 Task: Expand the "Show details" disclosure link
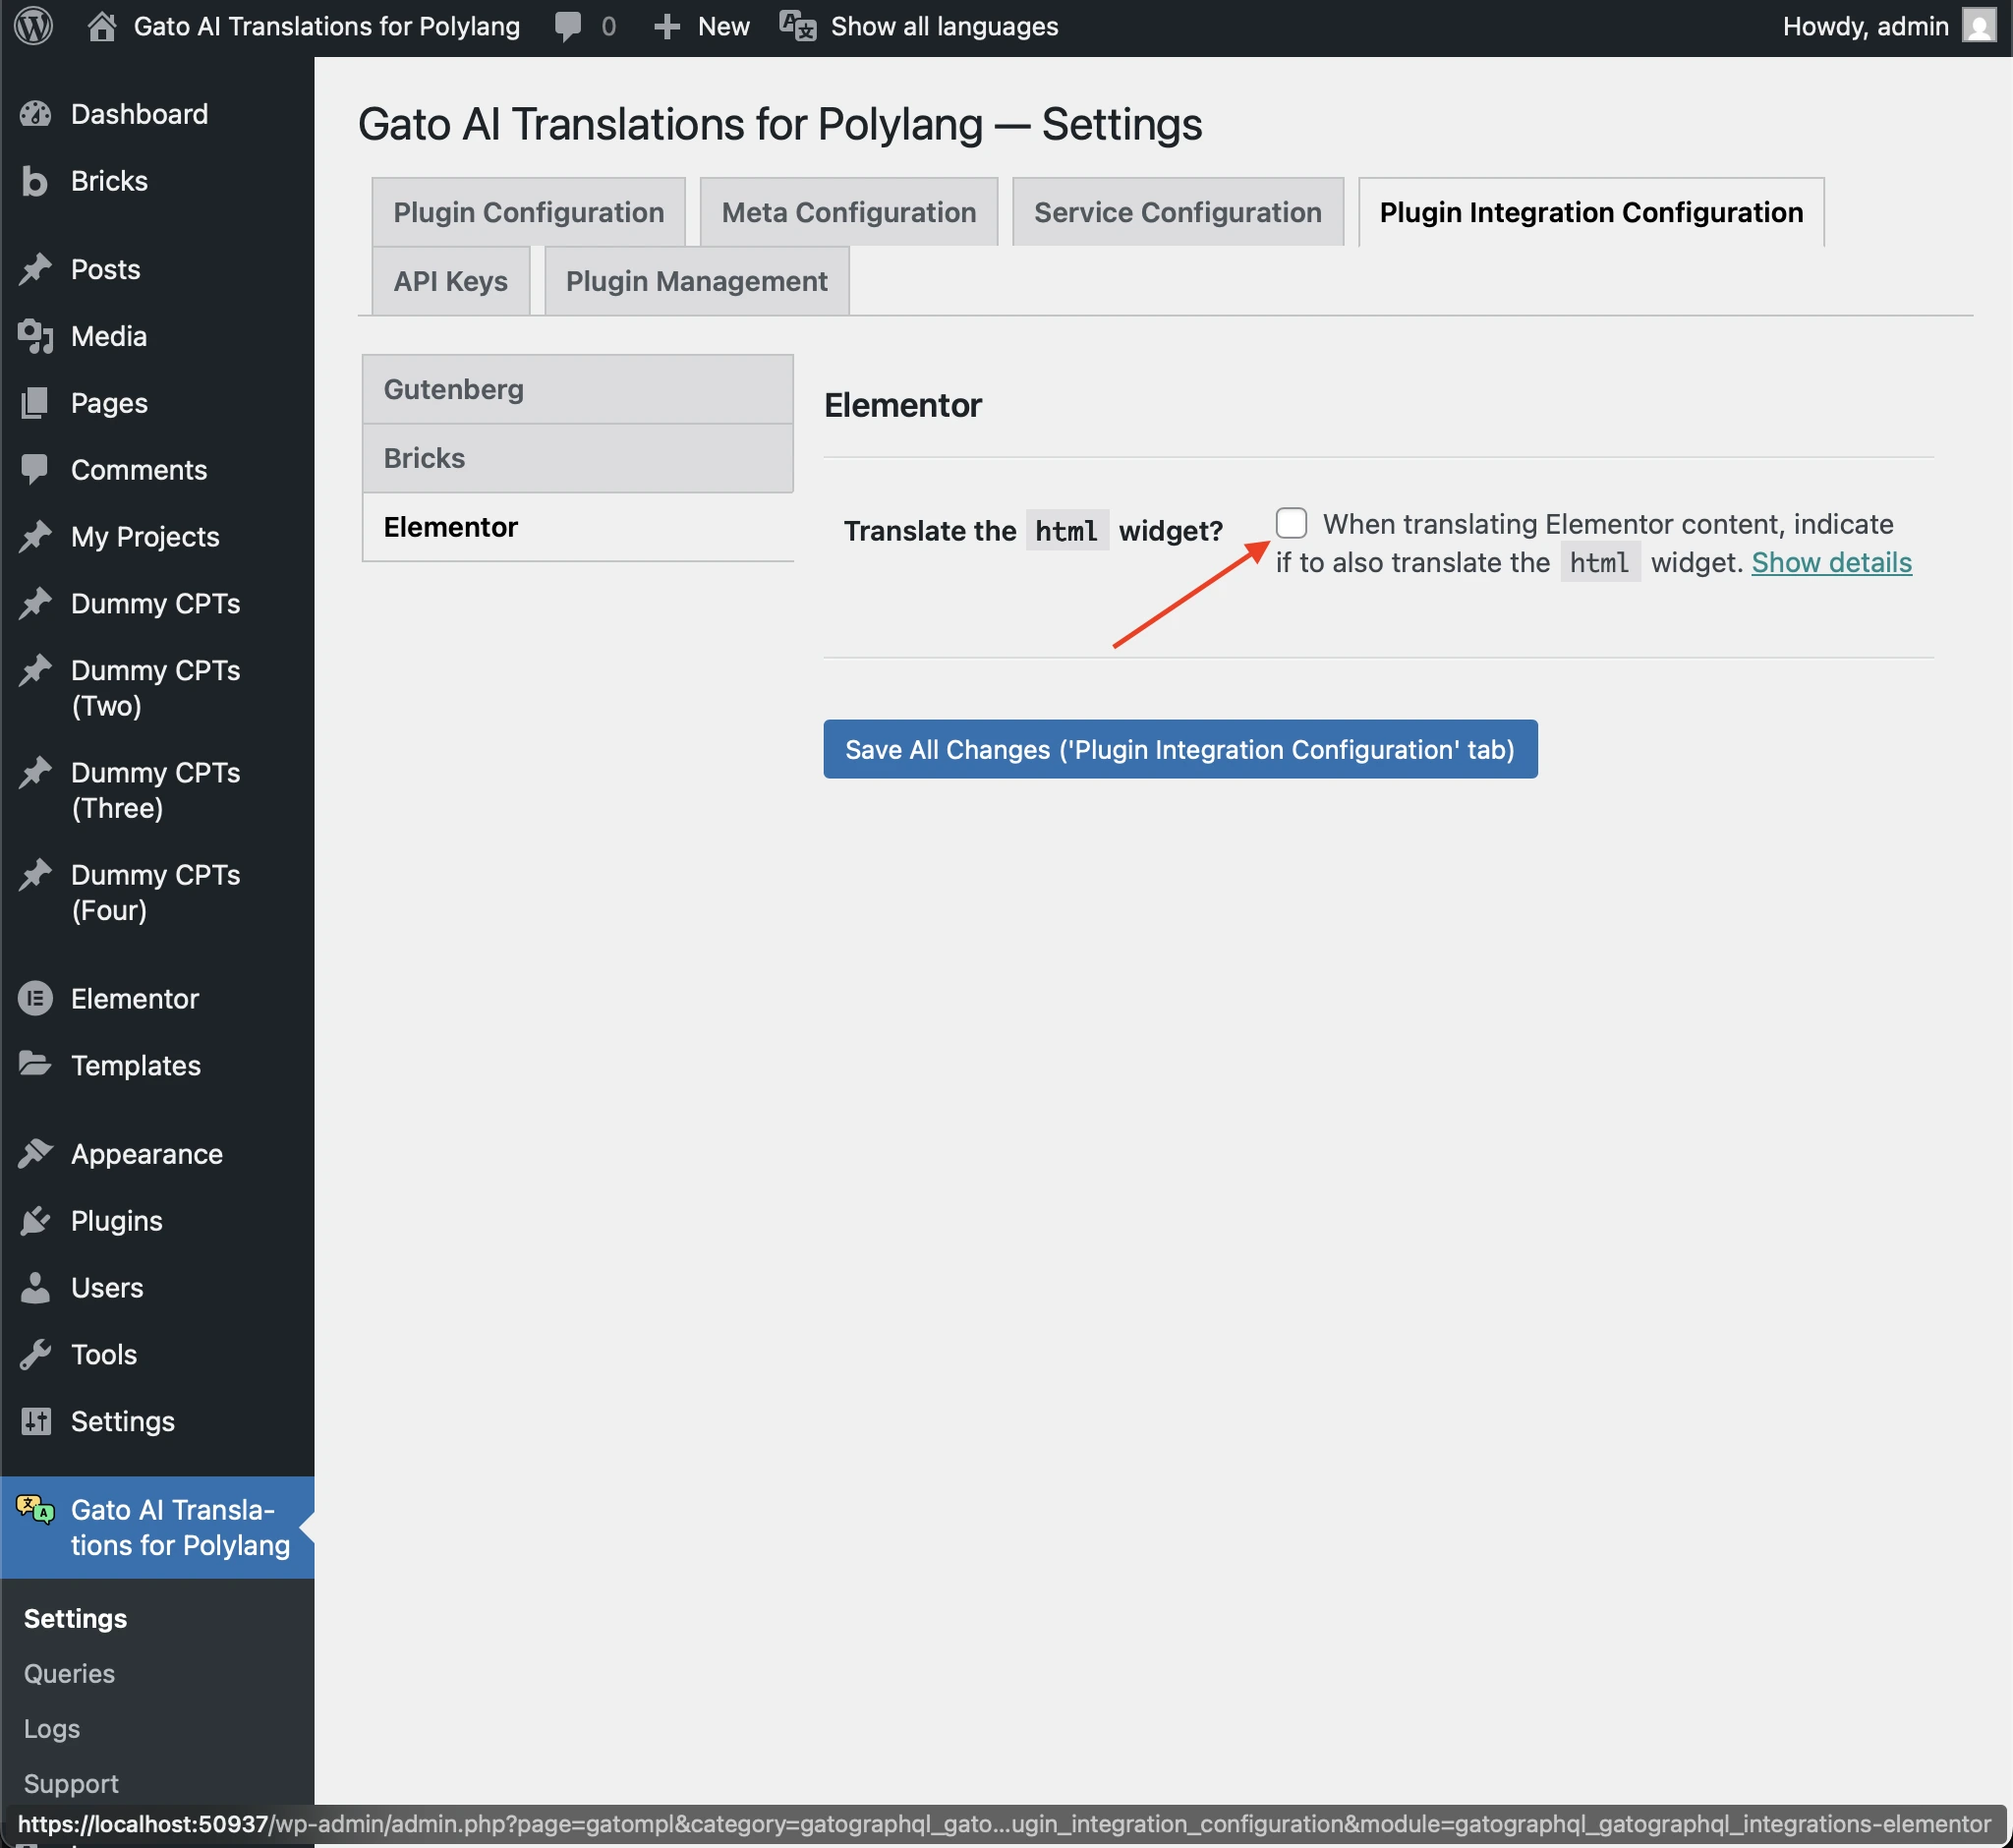(x=1830, y=562)
